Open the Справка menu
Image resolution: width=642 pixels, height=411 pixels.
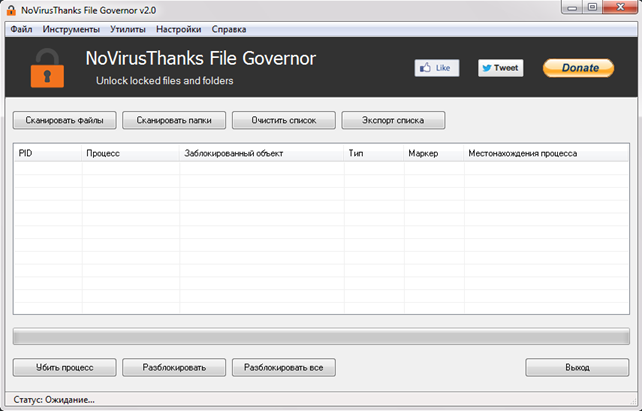229,29
